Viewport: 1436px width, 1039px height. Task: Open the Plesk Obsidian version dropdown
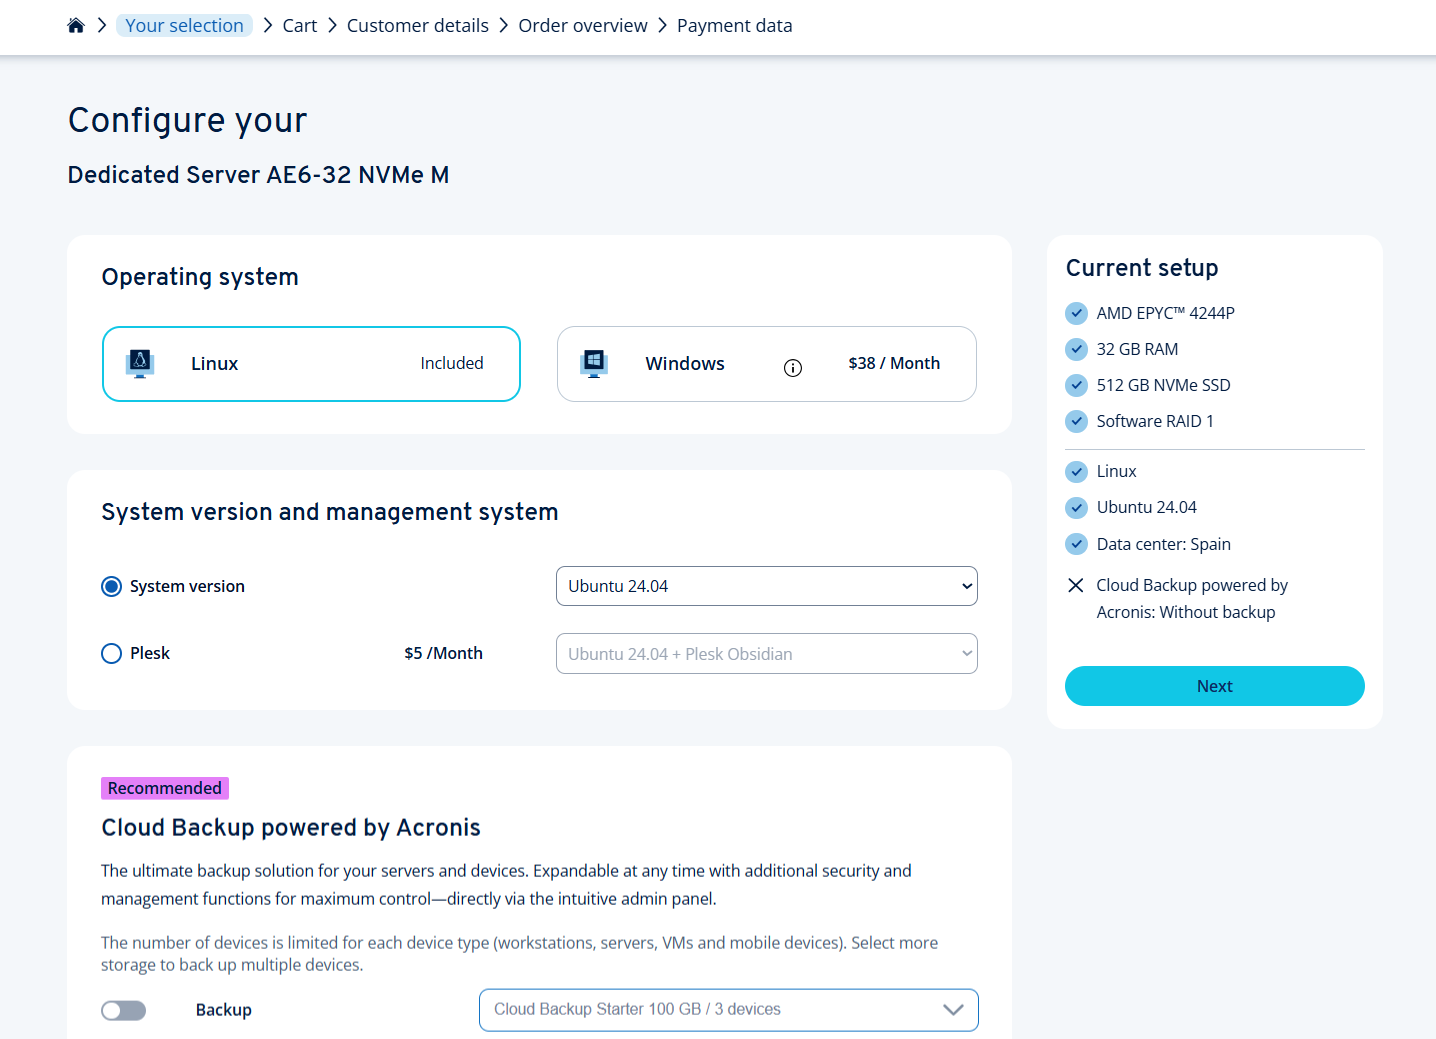click(x=767, y=654)
